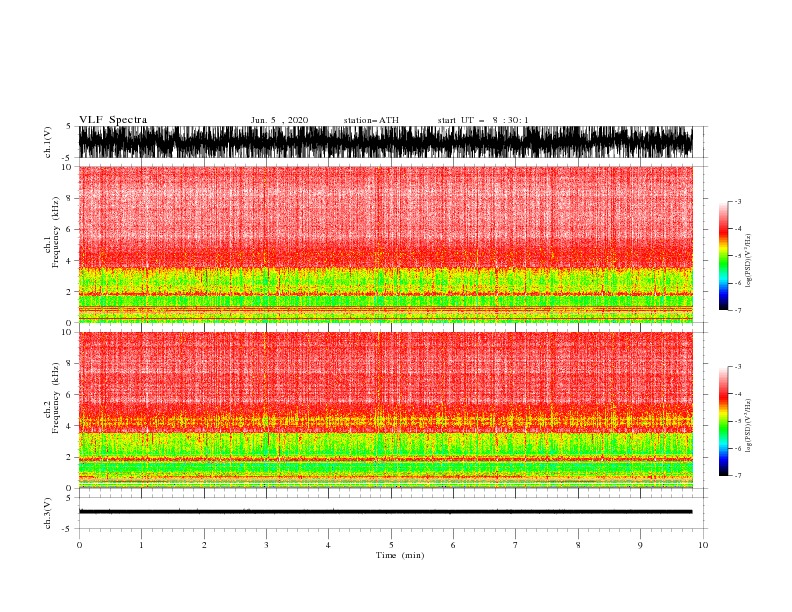This screenshot has height=612, width=792.
Task: Click the '5' tick on ch.1(V) axis
Action: tap(69, 126)
